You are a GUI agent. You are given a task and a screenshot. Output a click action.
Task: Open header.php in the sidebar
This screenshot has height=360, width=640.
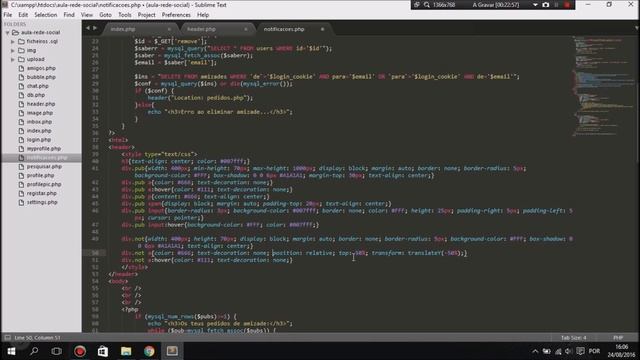coord(41,104)
